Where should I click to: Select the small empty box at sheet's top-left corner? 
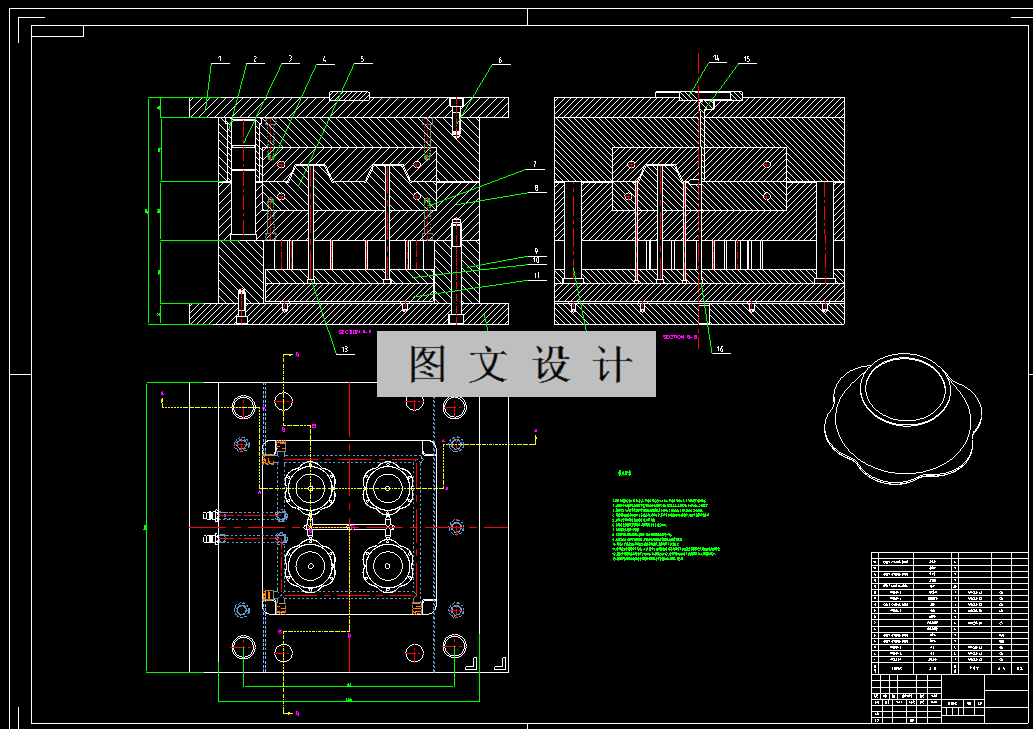pos(57,32)
